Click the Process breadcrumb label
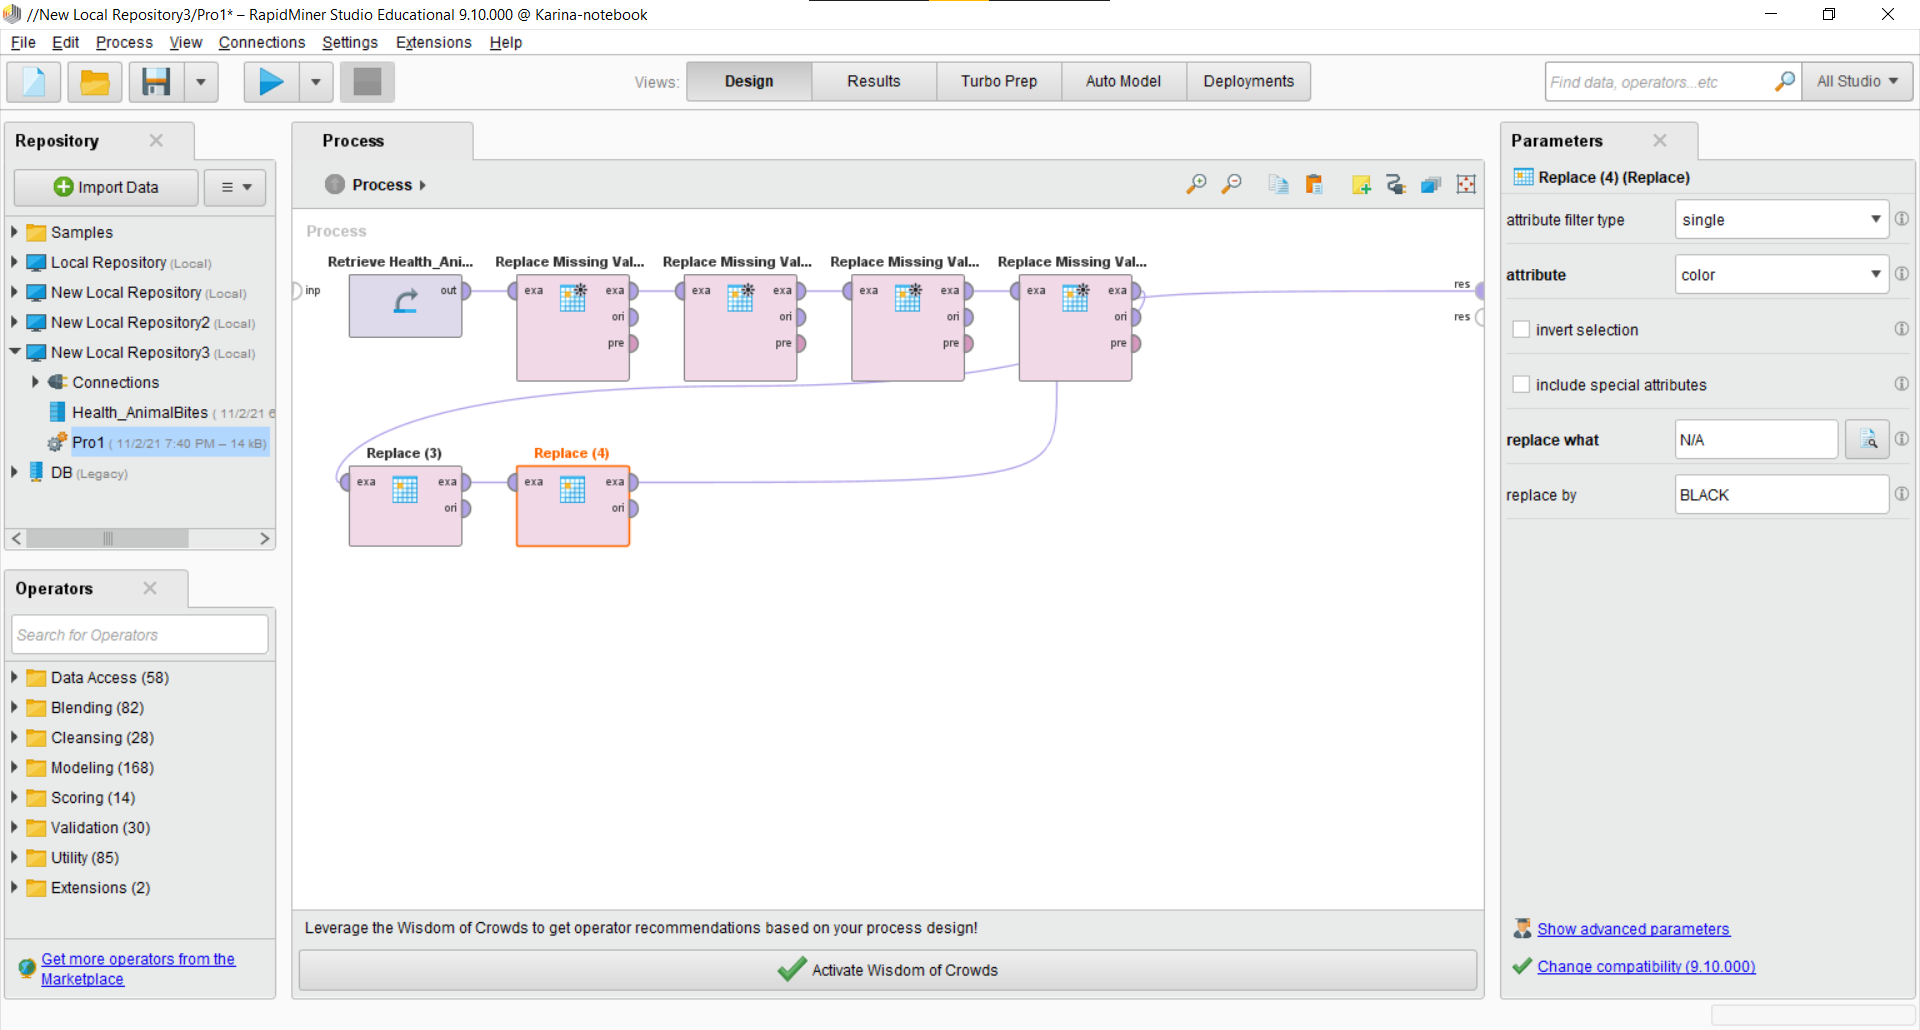This screenshot has height=1030, width=1920. pyautogui.click(x=382, y=185)
